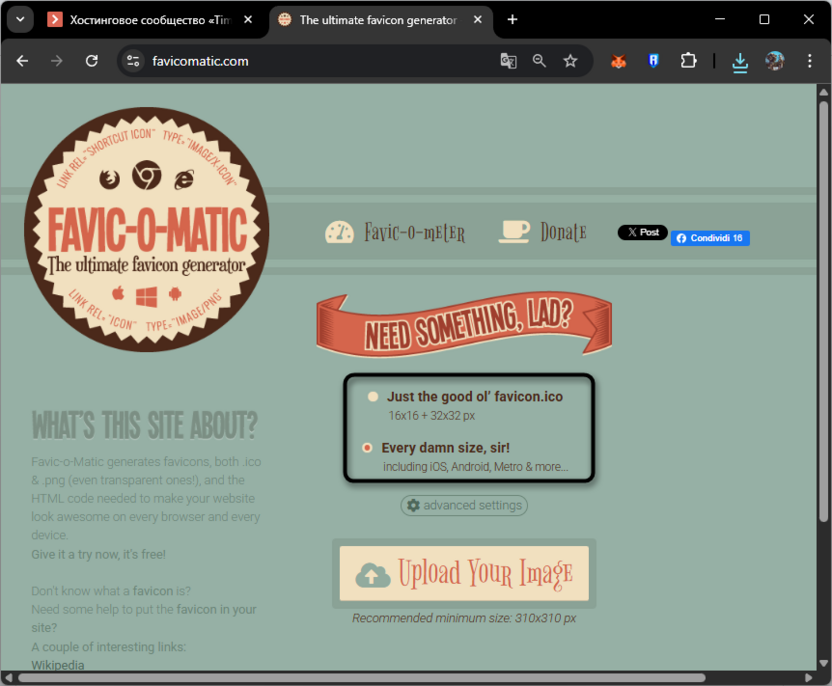The width and height of the screenshot is (832, 686).
Task: Click the Upload Your Image button
Action: (464, 574)
